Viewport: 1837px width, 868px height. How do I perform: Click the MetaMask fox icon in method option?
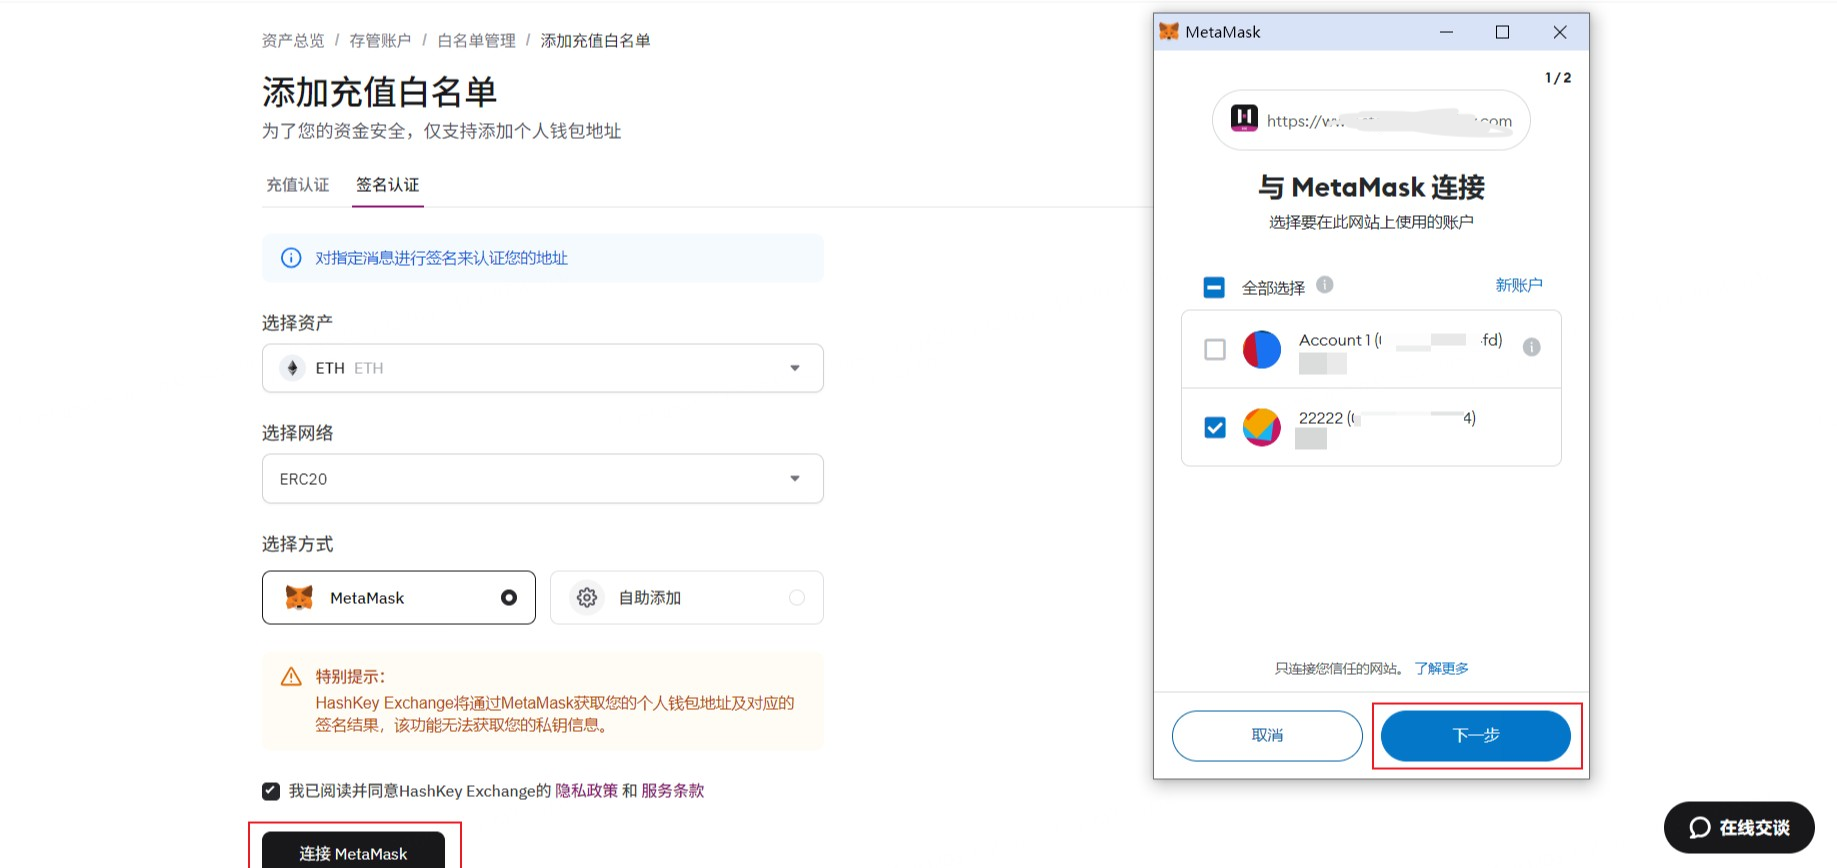pyautogui.click(x=299, y=598)
